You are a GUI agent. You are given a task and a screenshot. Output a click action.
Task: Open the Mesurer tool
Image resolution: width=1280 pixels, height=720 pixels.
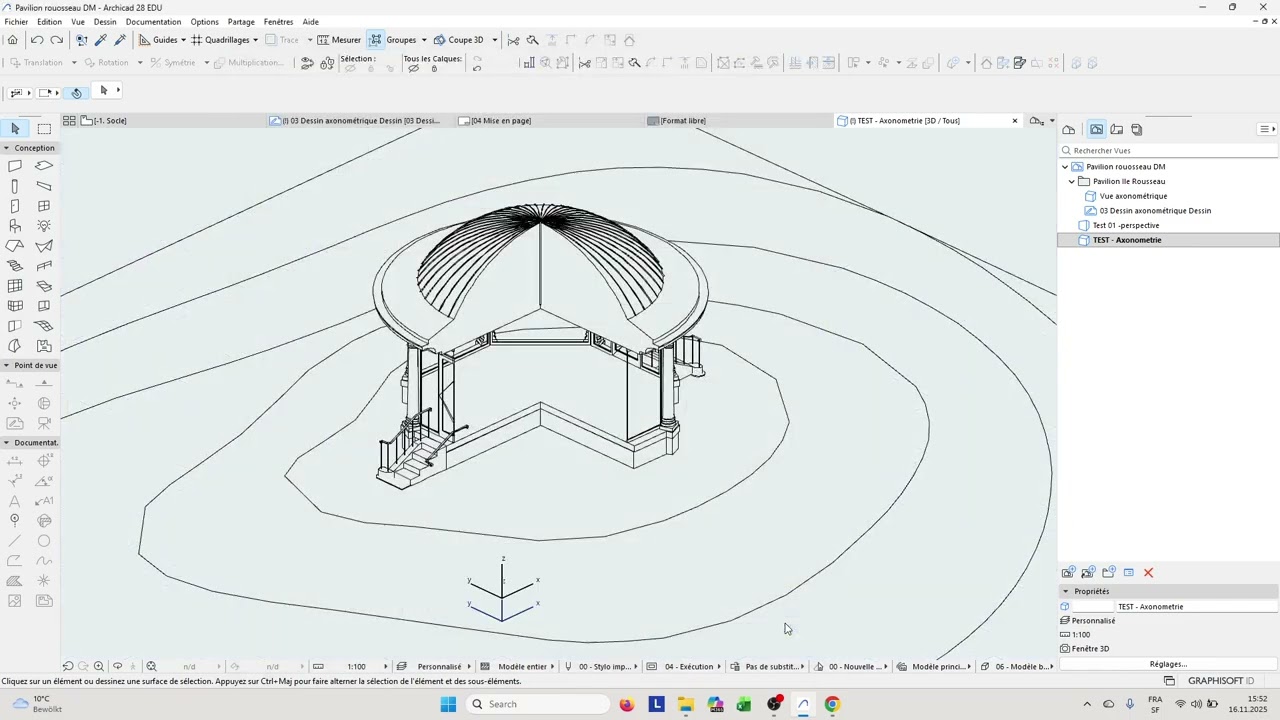(x=339, y=40)
